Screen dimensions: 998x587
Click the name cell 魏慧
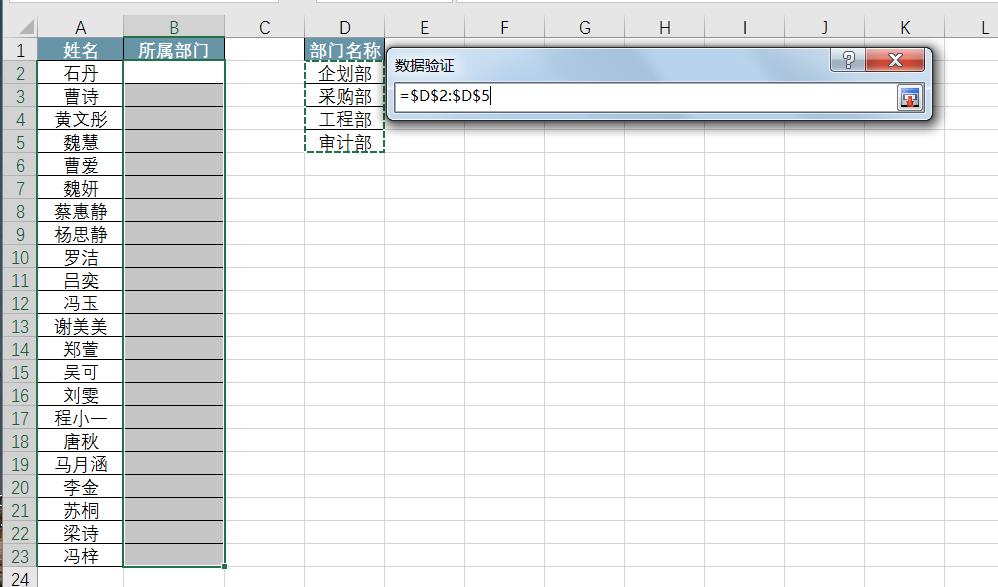pos(80,142)
